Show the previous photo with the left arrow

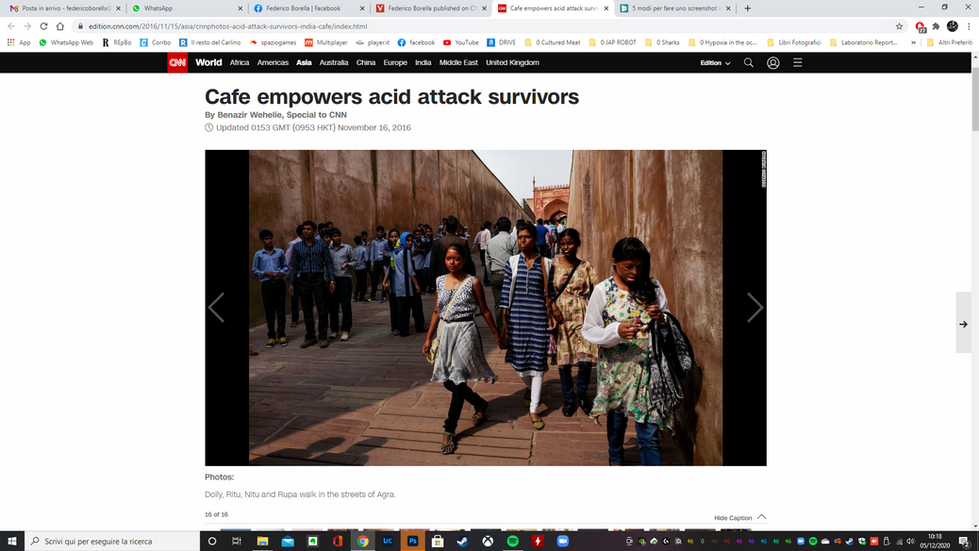216,307
